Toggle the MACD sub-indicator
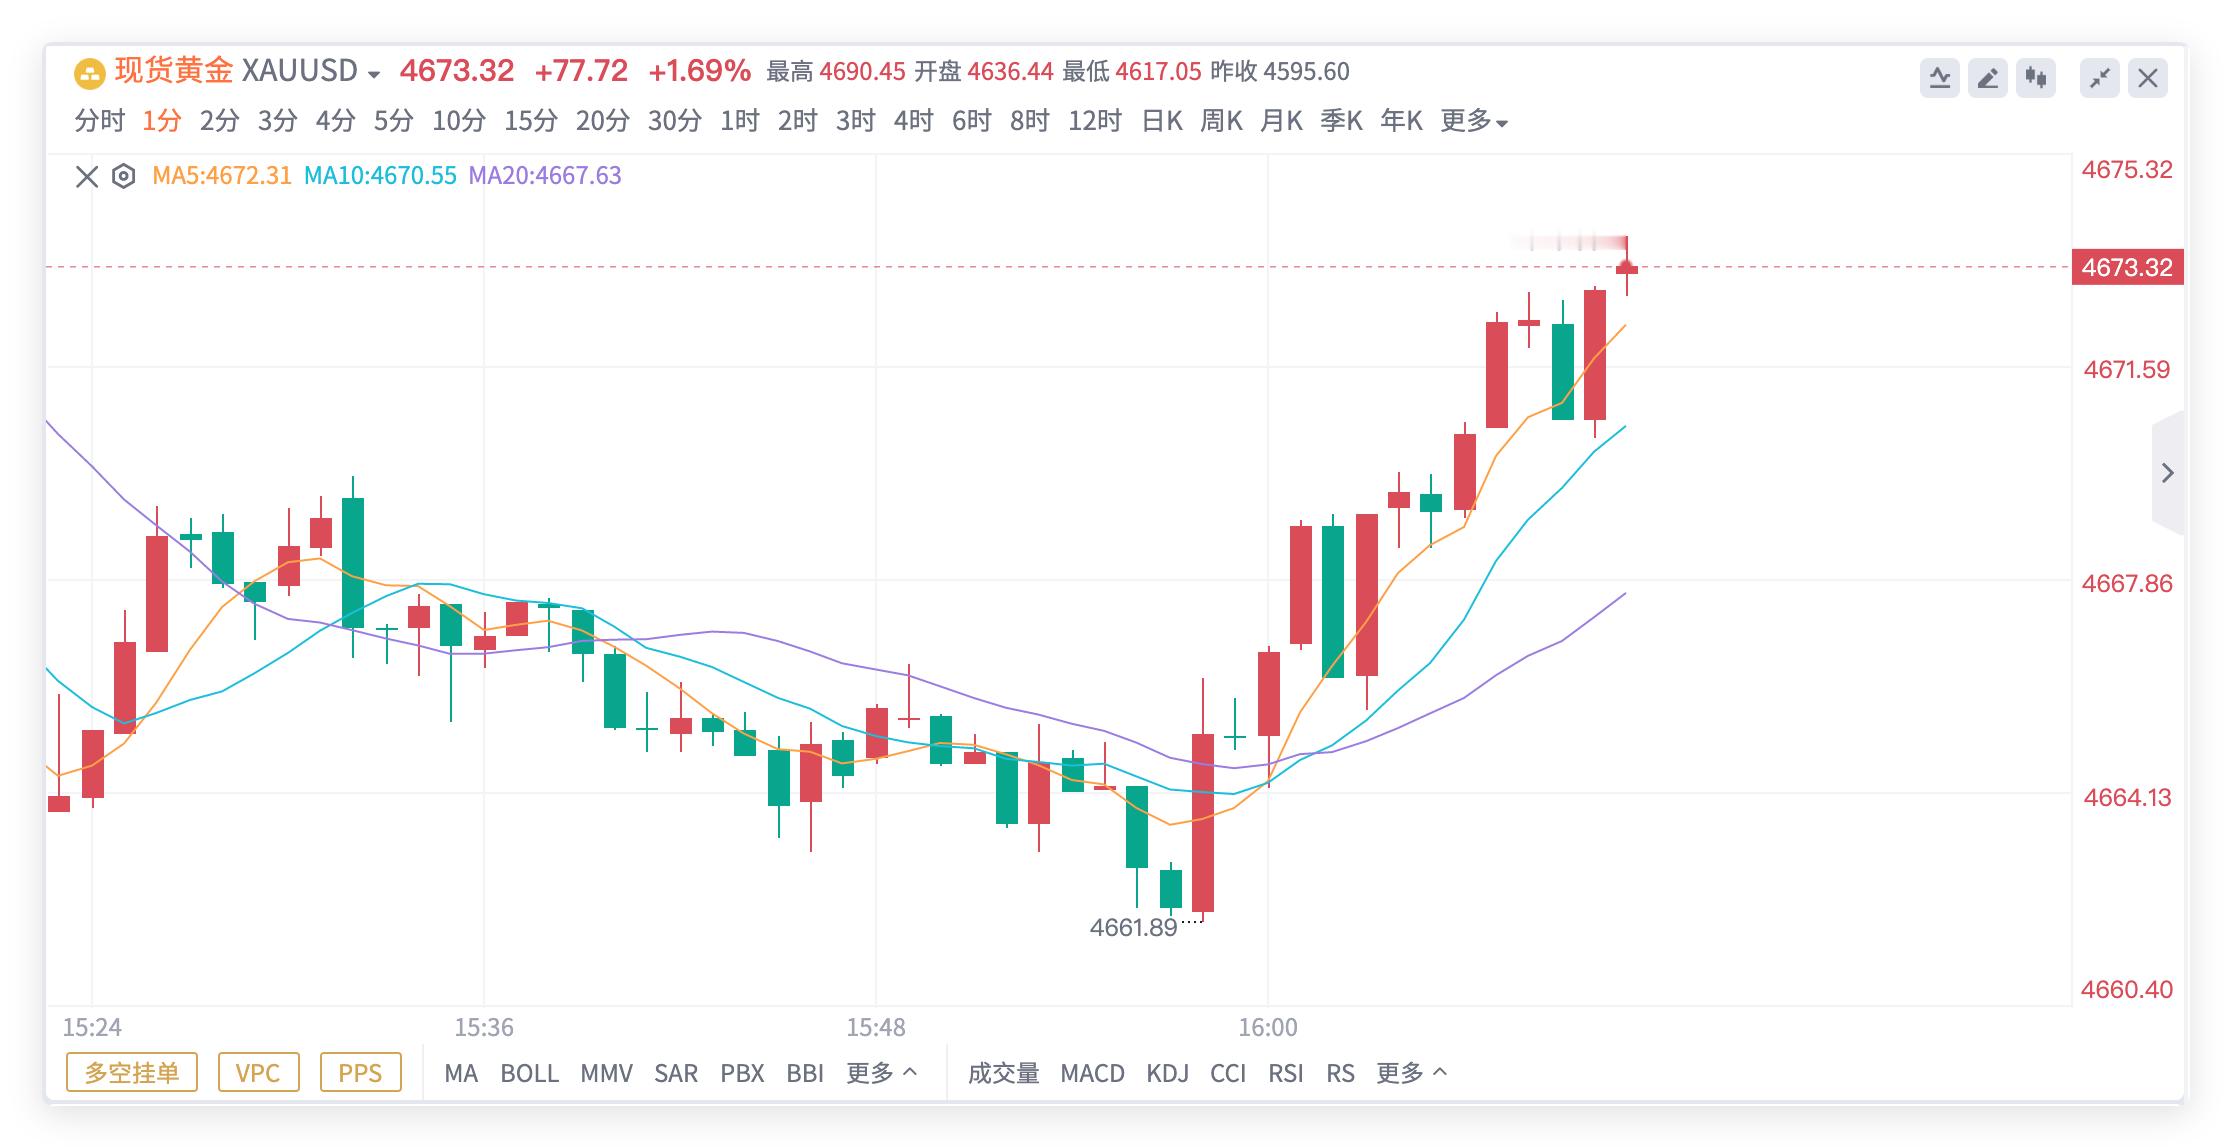 [1092, 1073]
